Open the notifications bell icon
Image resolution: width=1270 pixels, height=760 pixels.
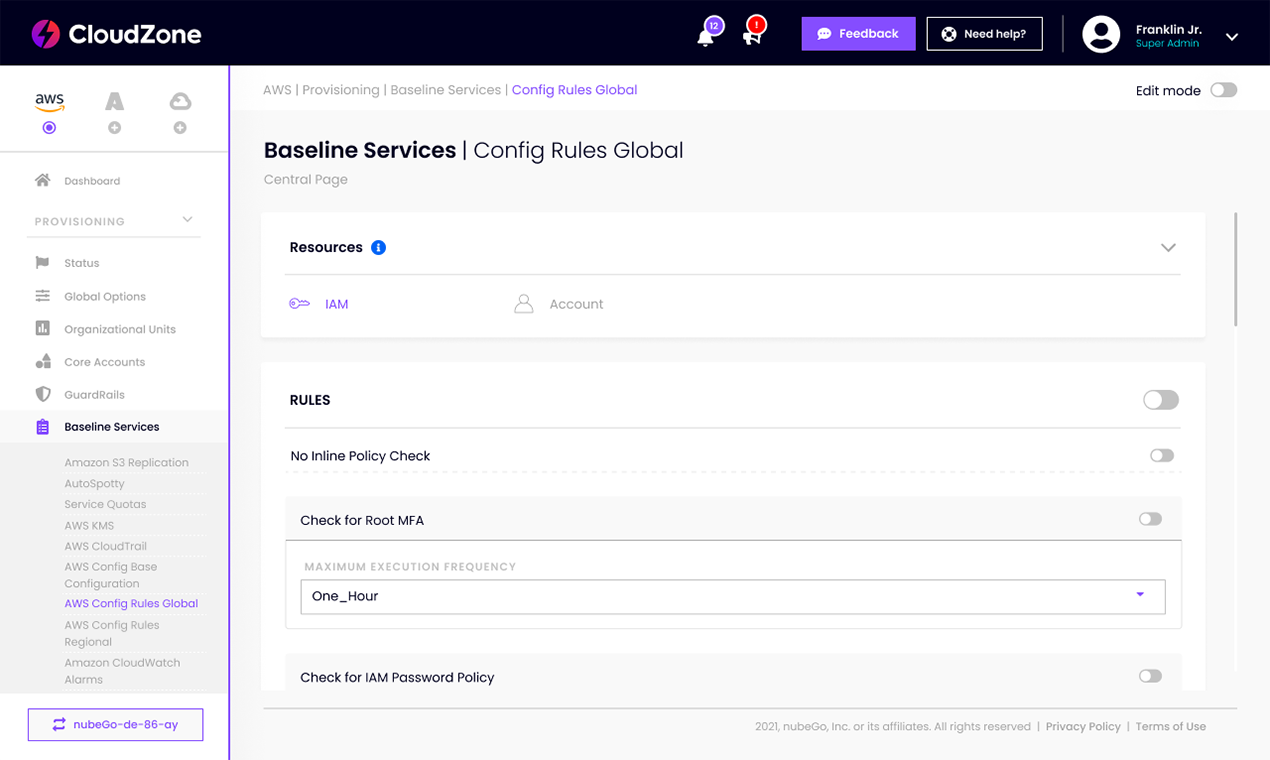tap(706, 37)
